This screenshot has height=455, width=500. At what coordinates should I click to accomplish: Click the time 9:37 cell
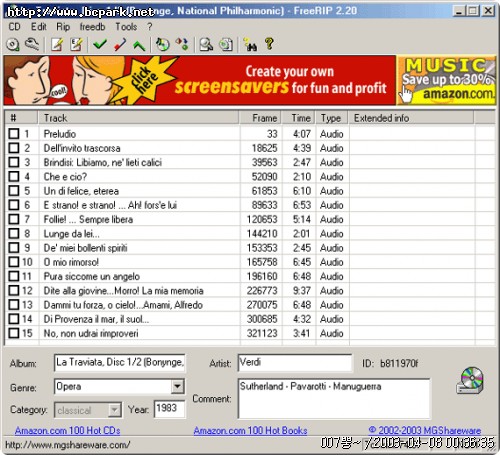(x=302, y=291)
